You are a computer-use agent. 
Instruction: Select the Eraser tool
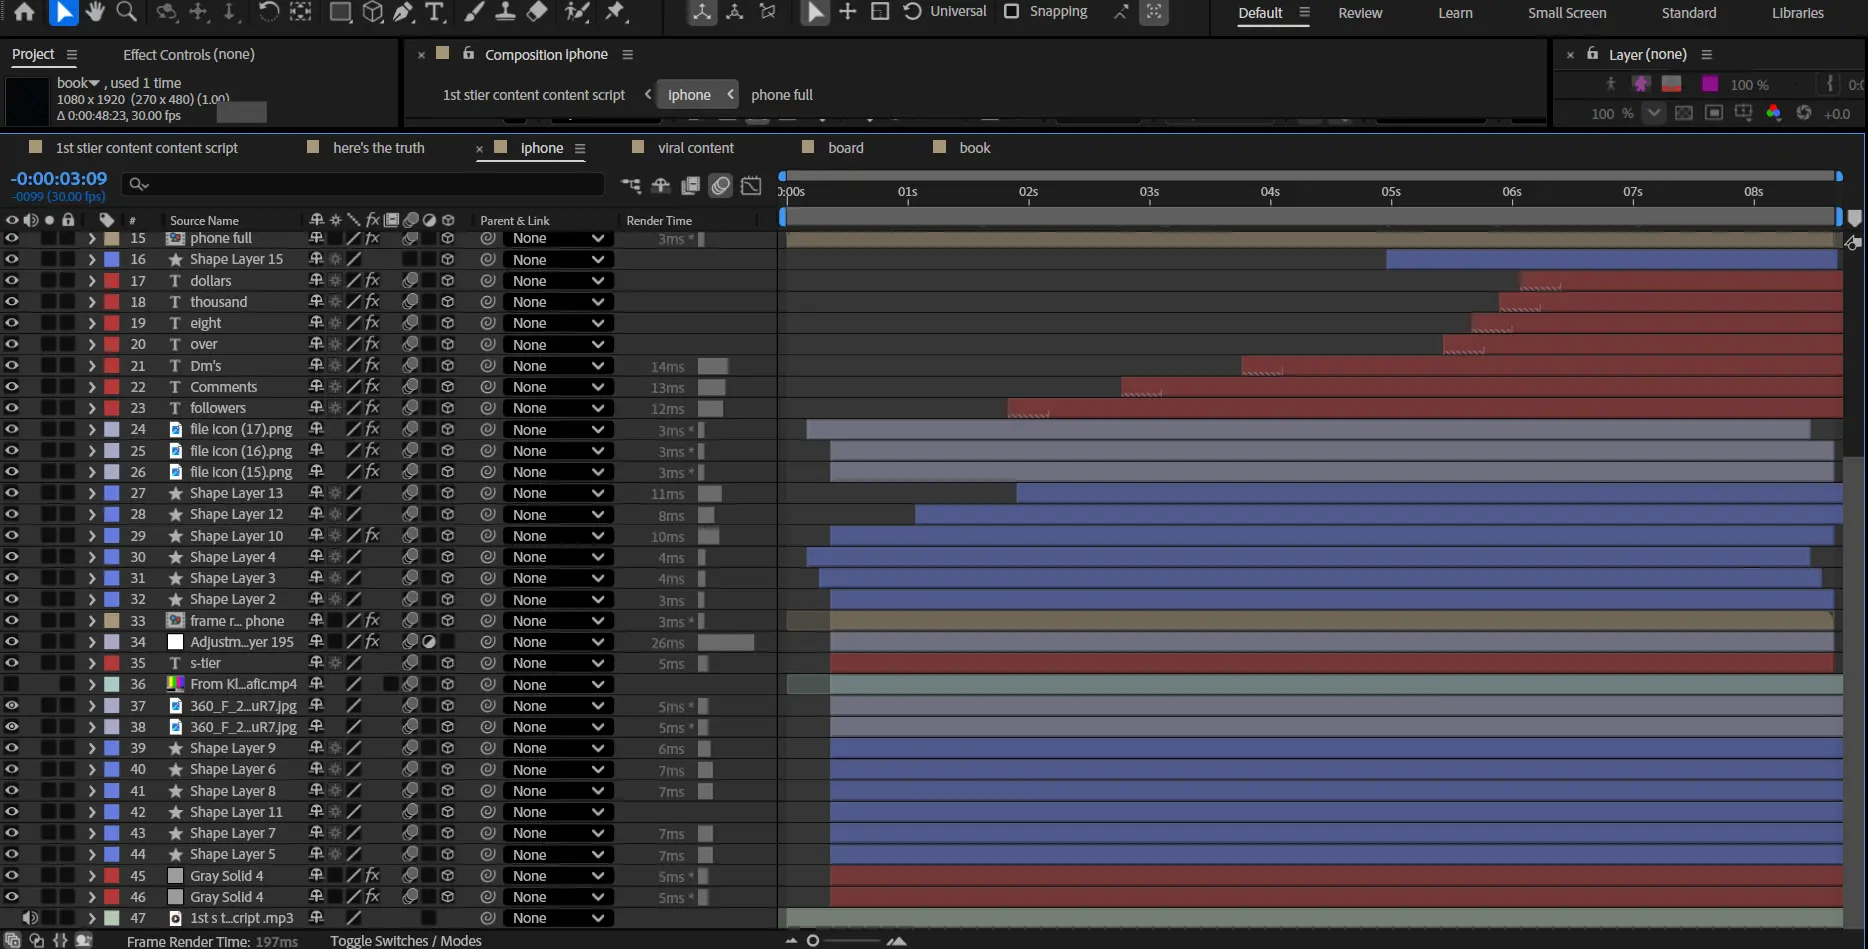[x=537, y=12]
